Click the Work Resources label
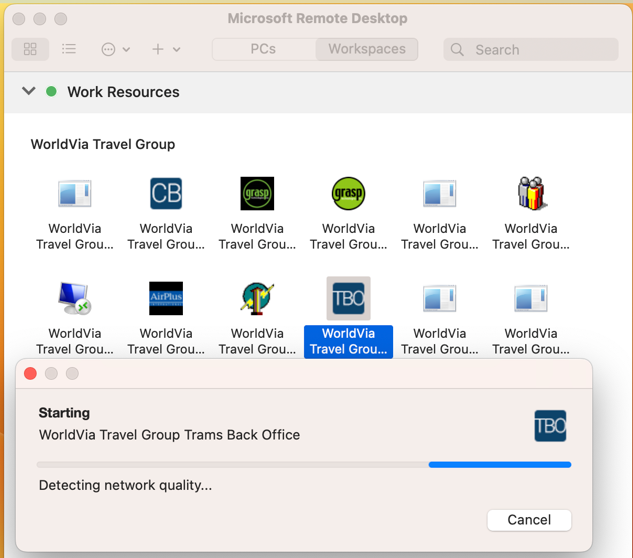 (x=123, y=92)
